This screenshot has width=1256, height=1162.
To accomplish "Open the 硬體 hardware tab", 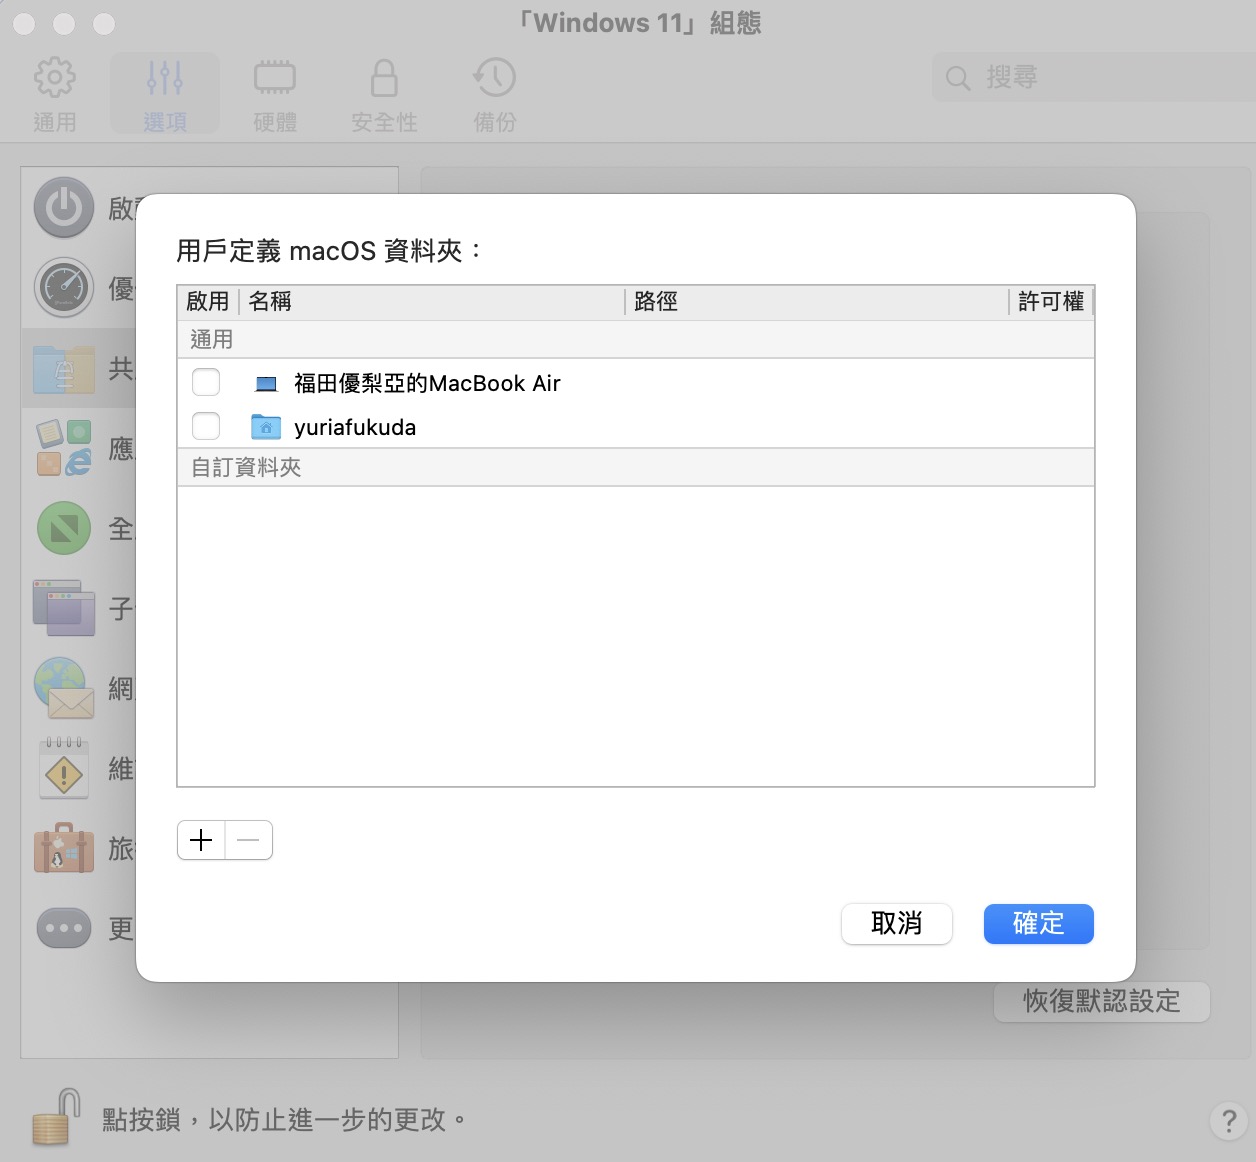I will (275, 95).
